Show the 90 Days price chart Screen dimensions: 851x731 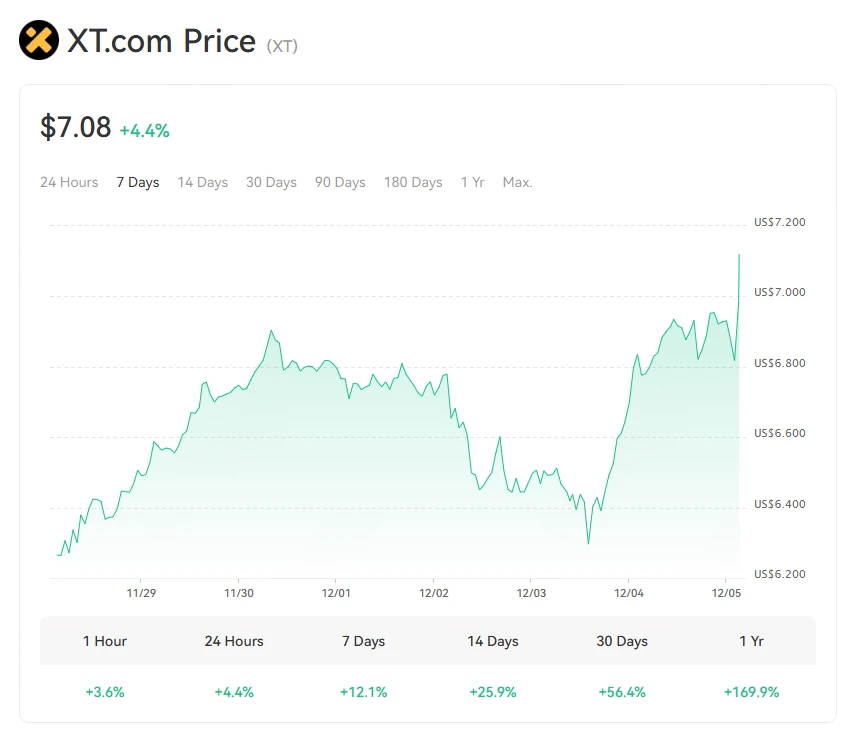[x=340, y=182]
